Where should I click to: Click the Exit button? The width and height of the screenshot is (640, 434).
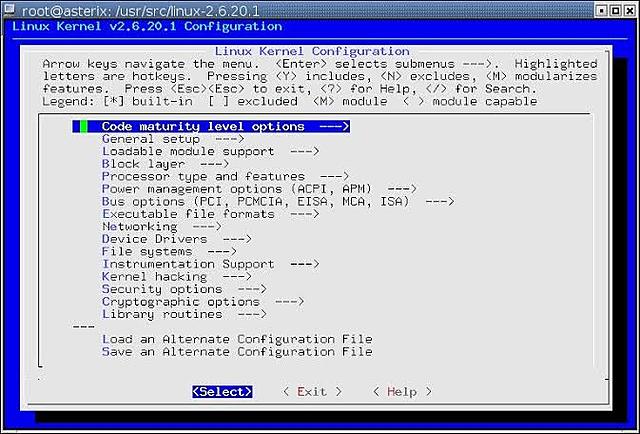coord(312,392)
